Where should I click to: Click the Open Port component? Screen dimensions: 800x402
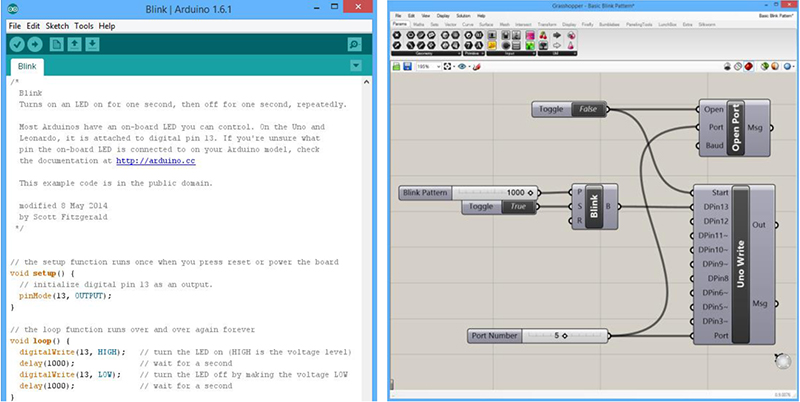pyautogui.click(x=735, y=127)
